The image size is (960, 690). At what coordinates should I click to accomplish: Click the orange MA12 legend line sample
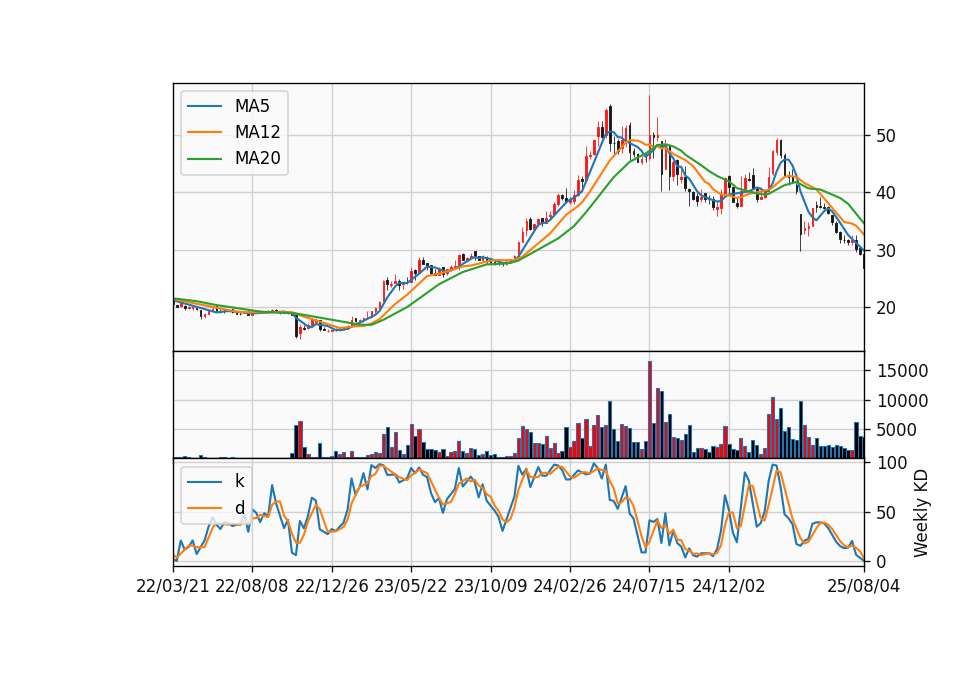pos(204,132)
